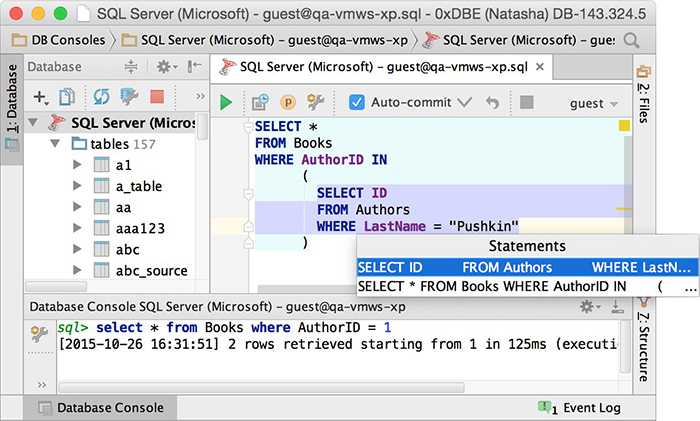This screenshot has width=700, height=421.
Task: Open the parameters 'P' icon in editor toolbar
Action: (288, 103)
